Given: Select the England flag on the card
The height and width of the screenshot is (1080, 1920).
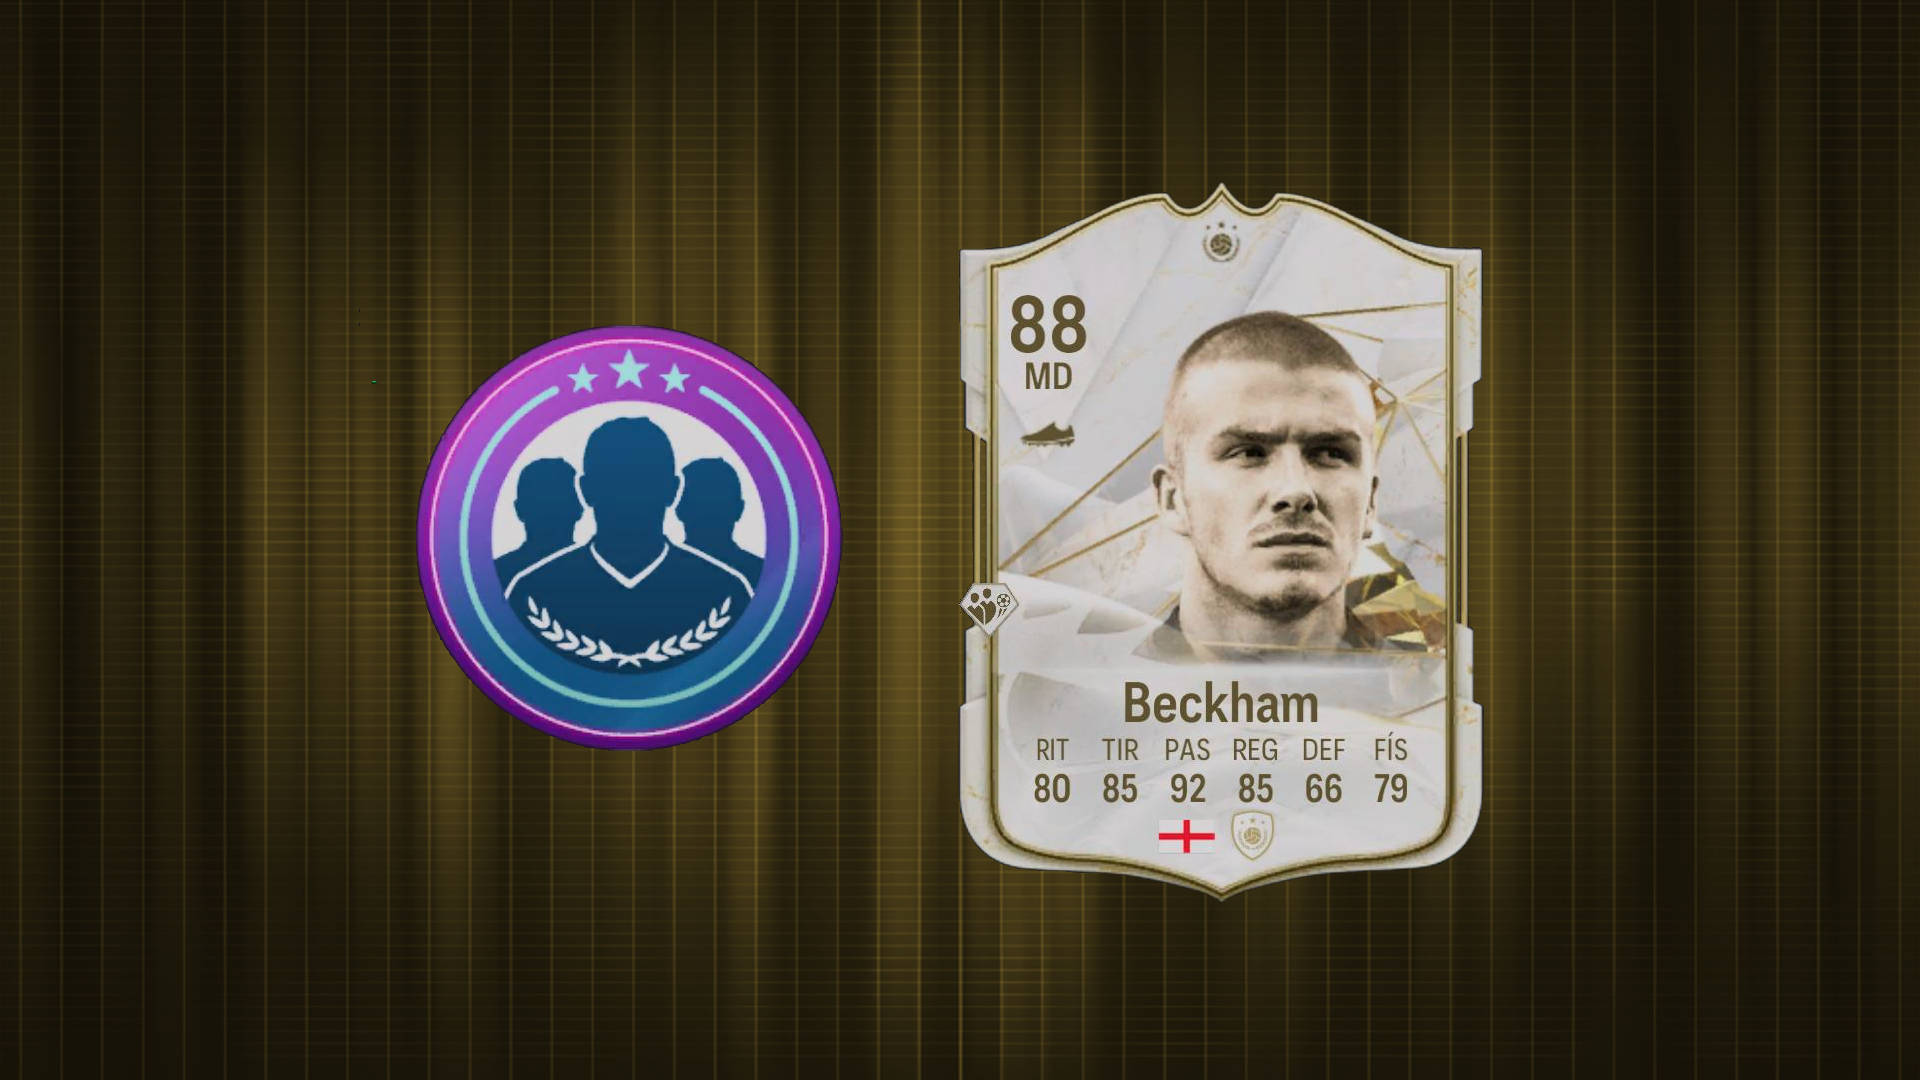Looking at the screenshot, I should click(x=1186, y=835).
